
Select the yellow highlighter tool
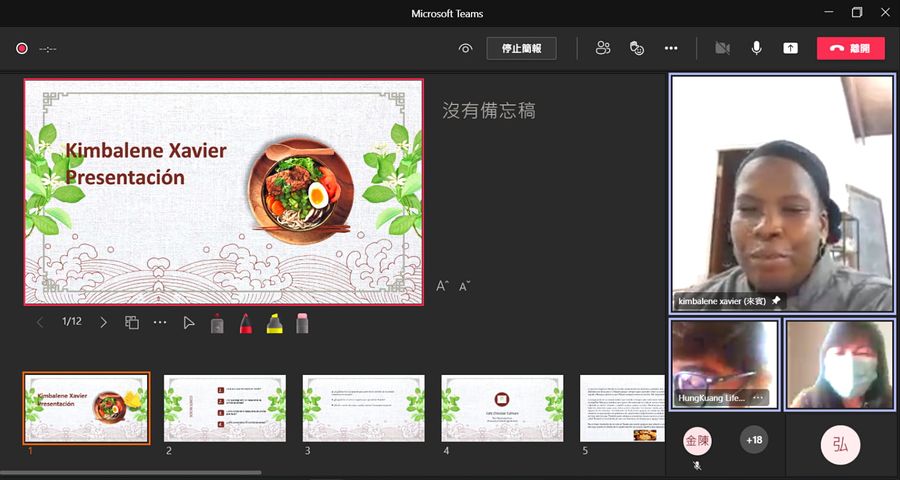274,323
